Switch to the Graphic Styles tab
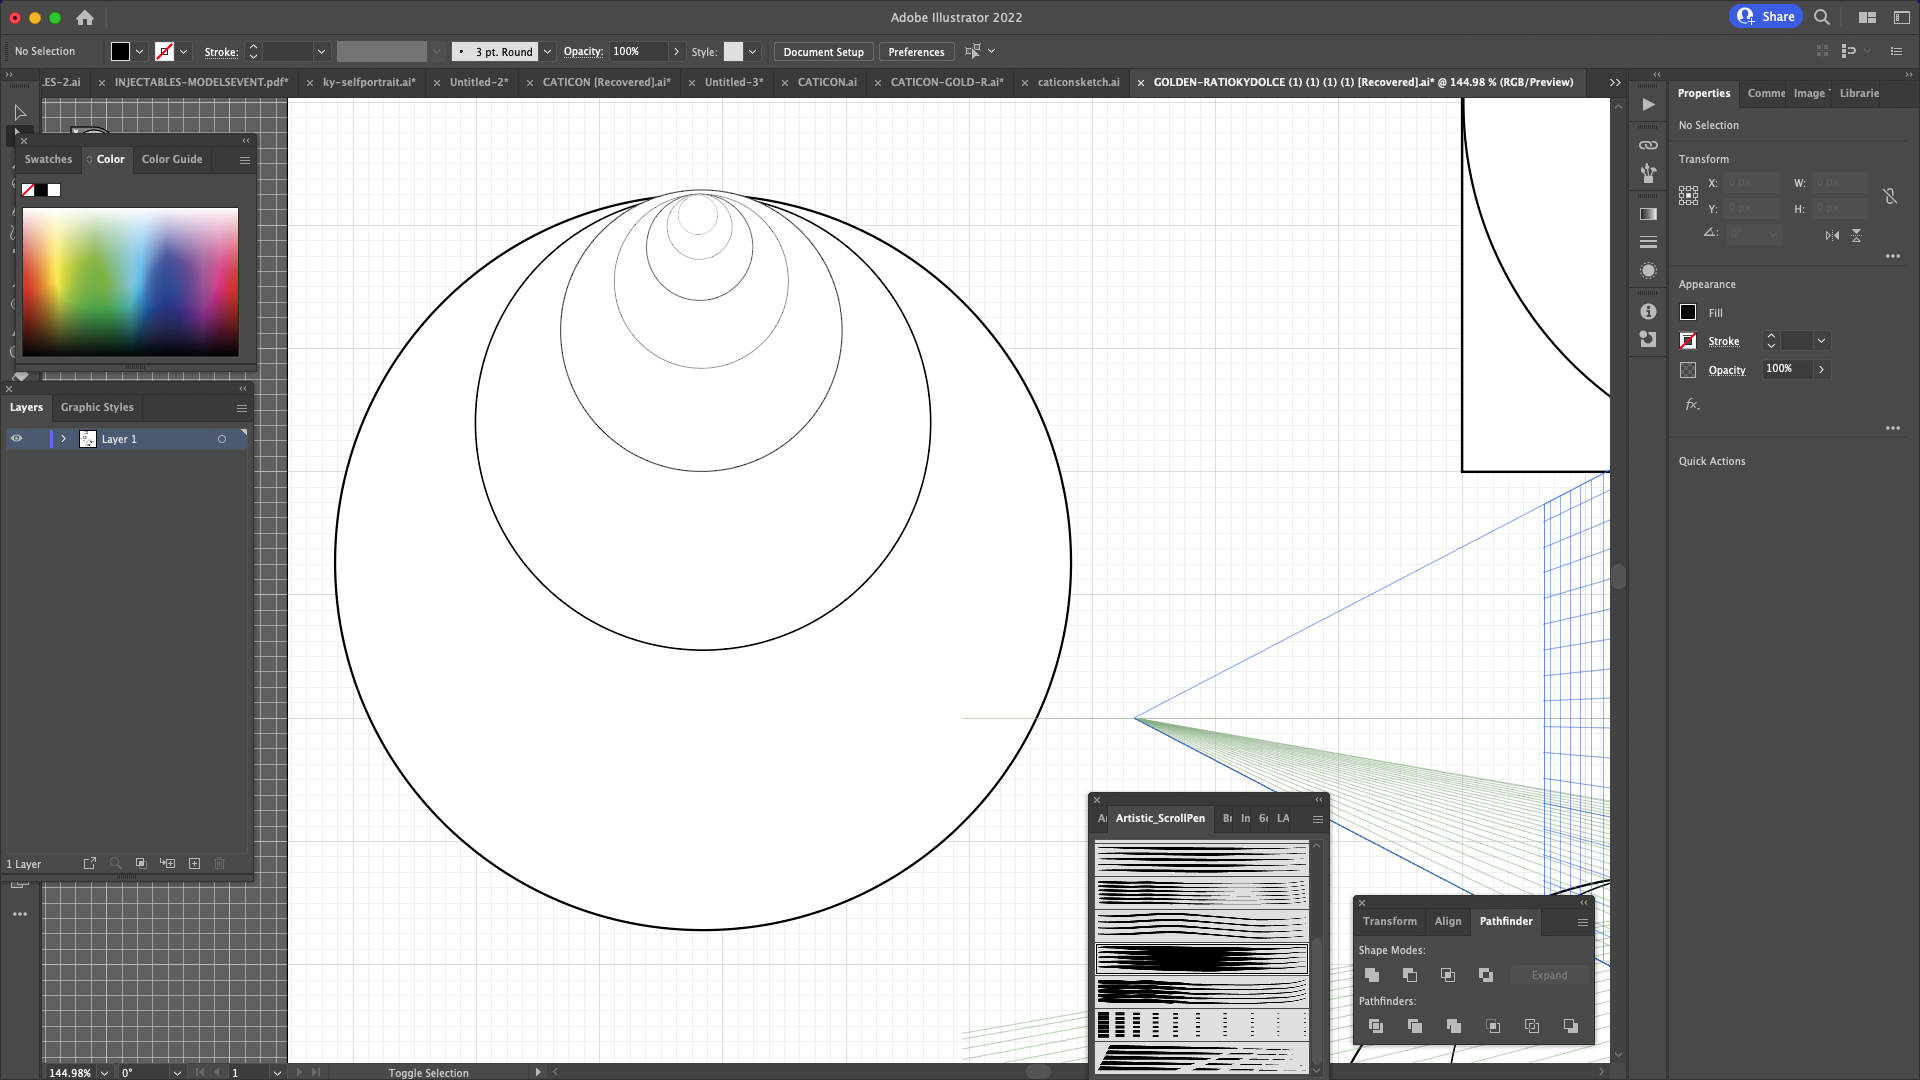Screen dimensions: 1920x1080 [97, 407]
